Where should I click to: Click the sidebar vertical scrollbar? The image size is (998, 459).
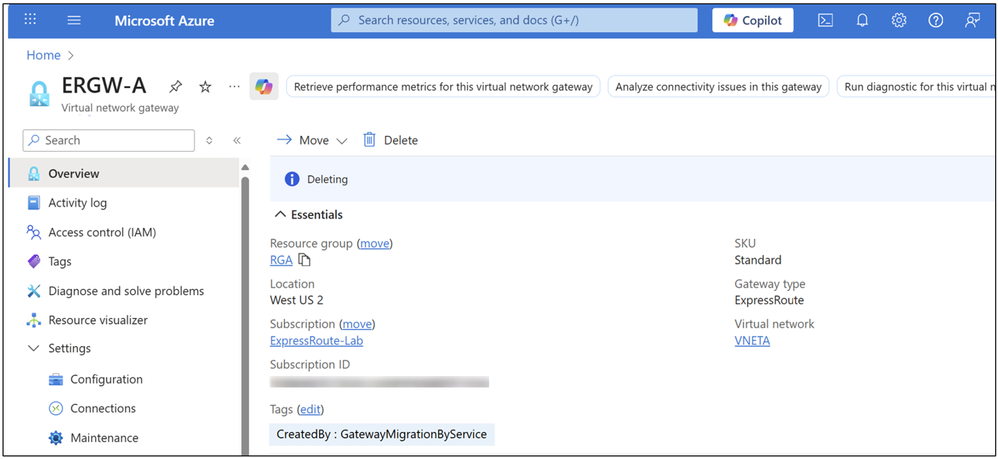(245, 300)
